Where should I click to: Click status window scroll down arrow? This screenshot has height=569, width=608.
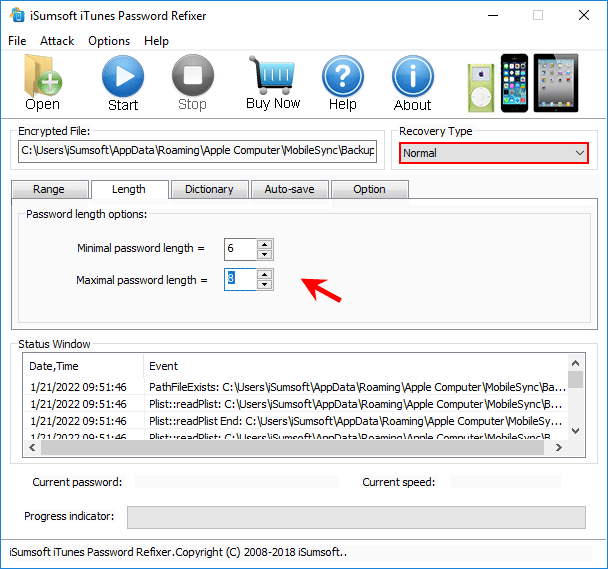pos(575,431)
